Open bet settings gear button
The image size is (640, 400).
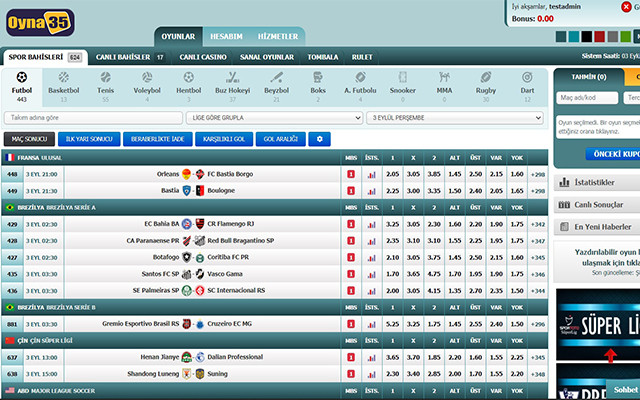320,139
